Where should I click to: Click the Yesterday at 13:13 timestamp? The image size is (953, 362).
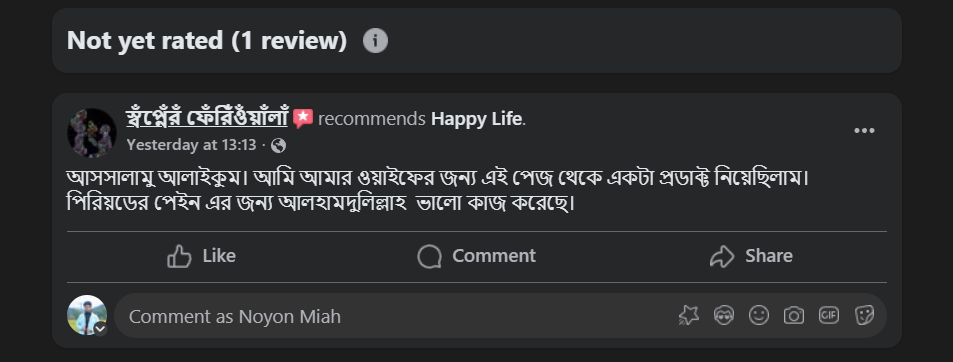191,145
